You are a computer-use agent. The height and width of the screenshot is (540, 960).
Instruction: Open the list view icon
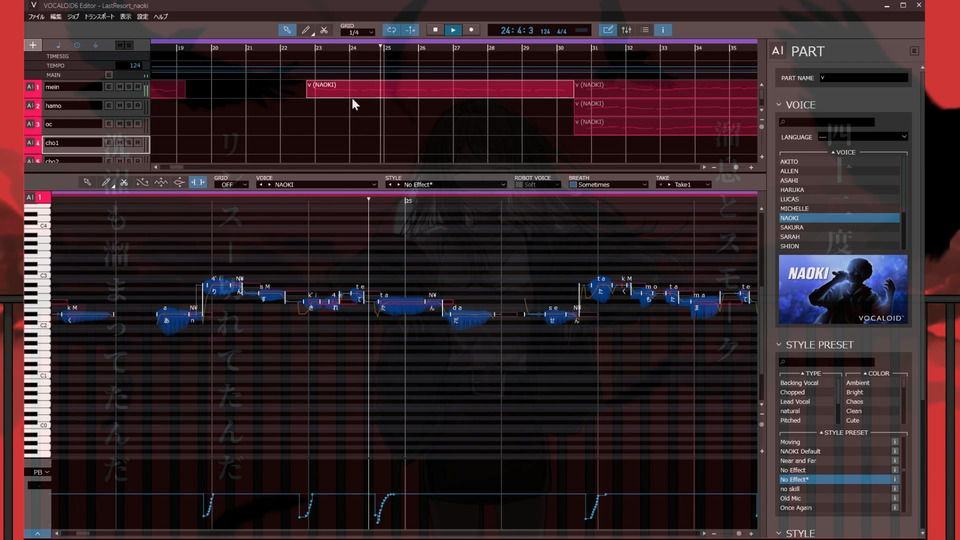pos(645,29)
